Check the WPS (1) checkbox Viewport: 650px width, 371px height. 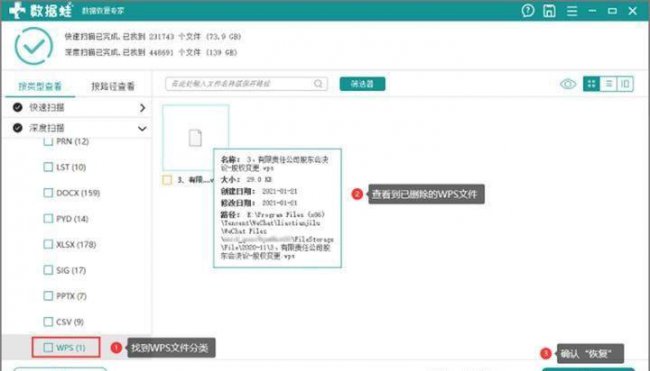pos(48,347)
